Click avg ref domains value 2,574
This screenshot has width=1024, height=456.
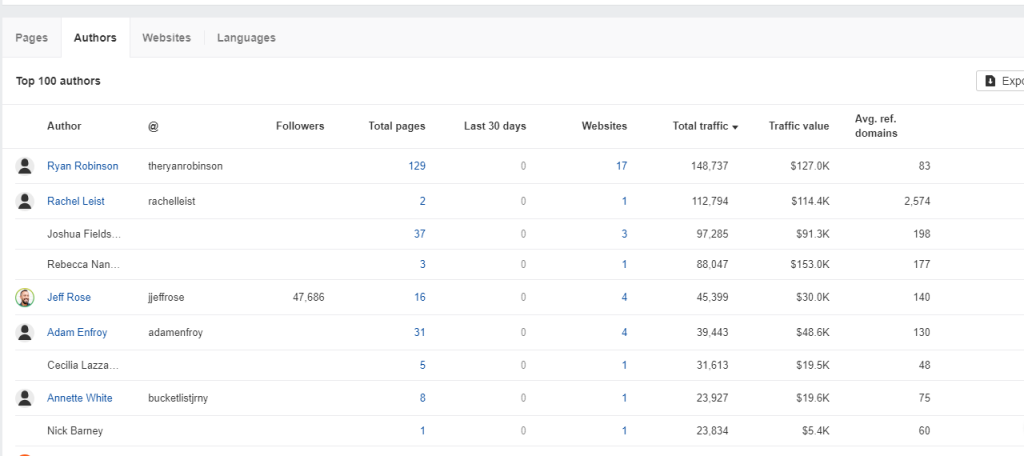coord(917,201)
